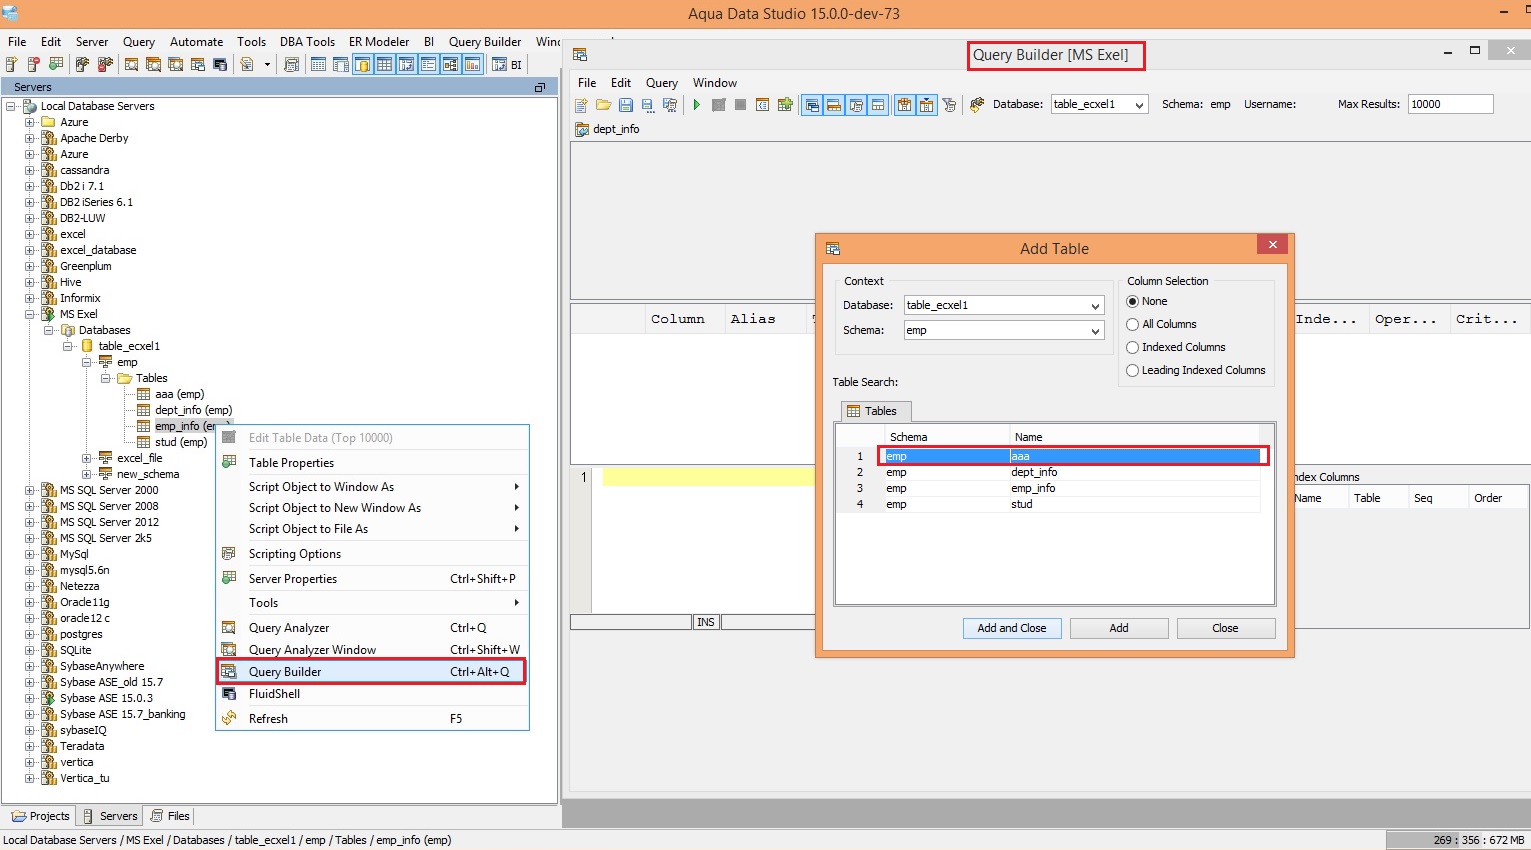Choose Refresh from context menu
Viewport: 1531px width, 850px height.
[374, 719]
